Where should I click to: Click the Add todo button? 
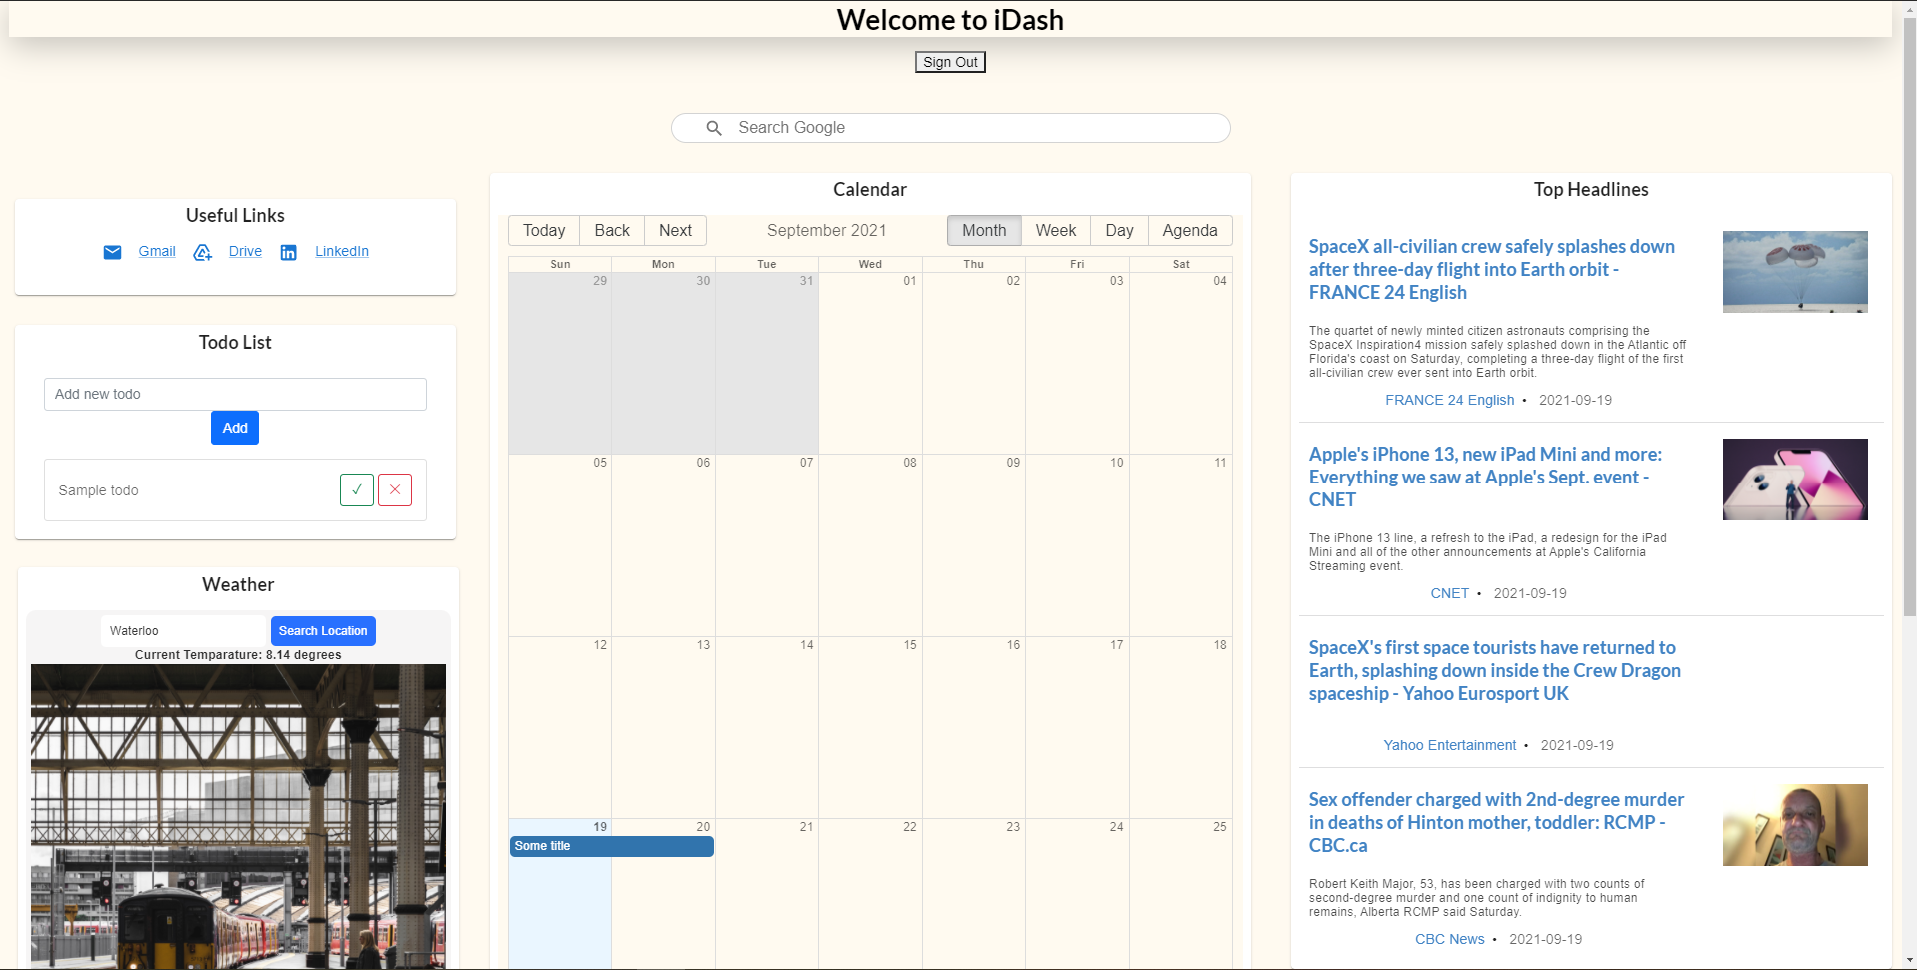point(235,428)
